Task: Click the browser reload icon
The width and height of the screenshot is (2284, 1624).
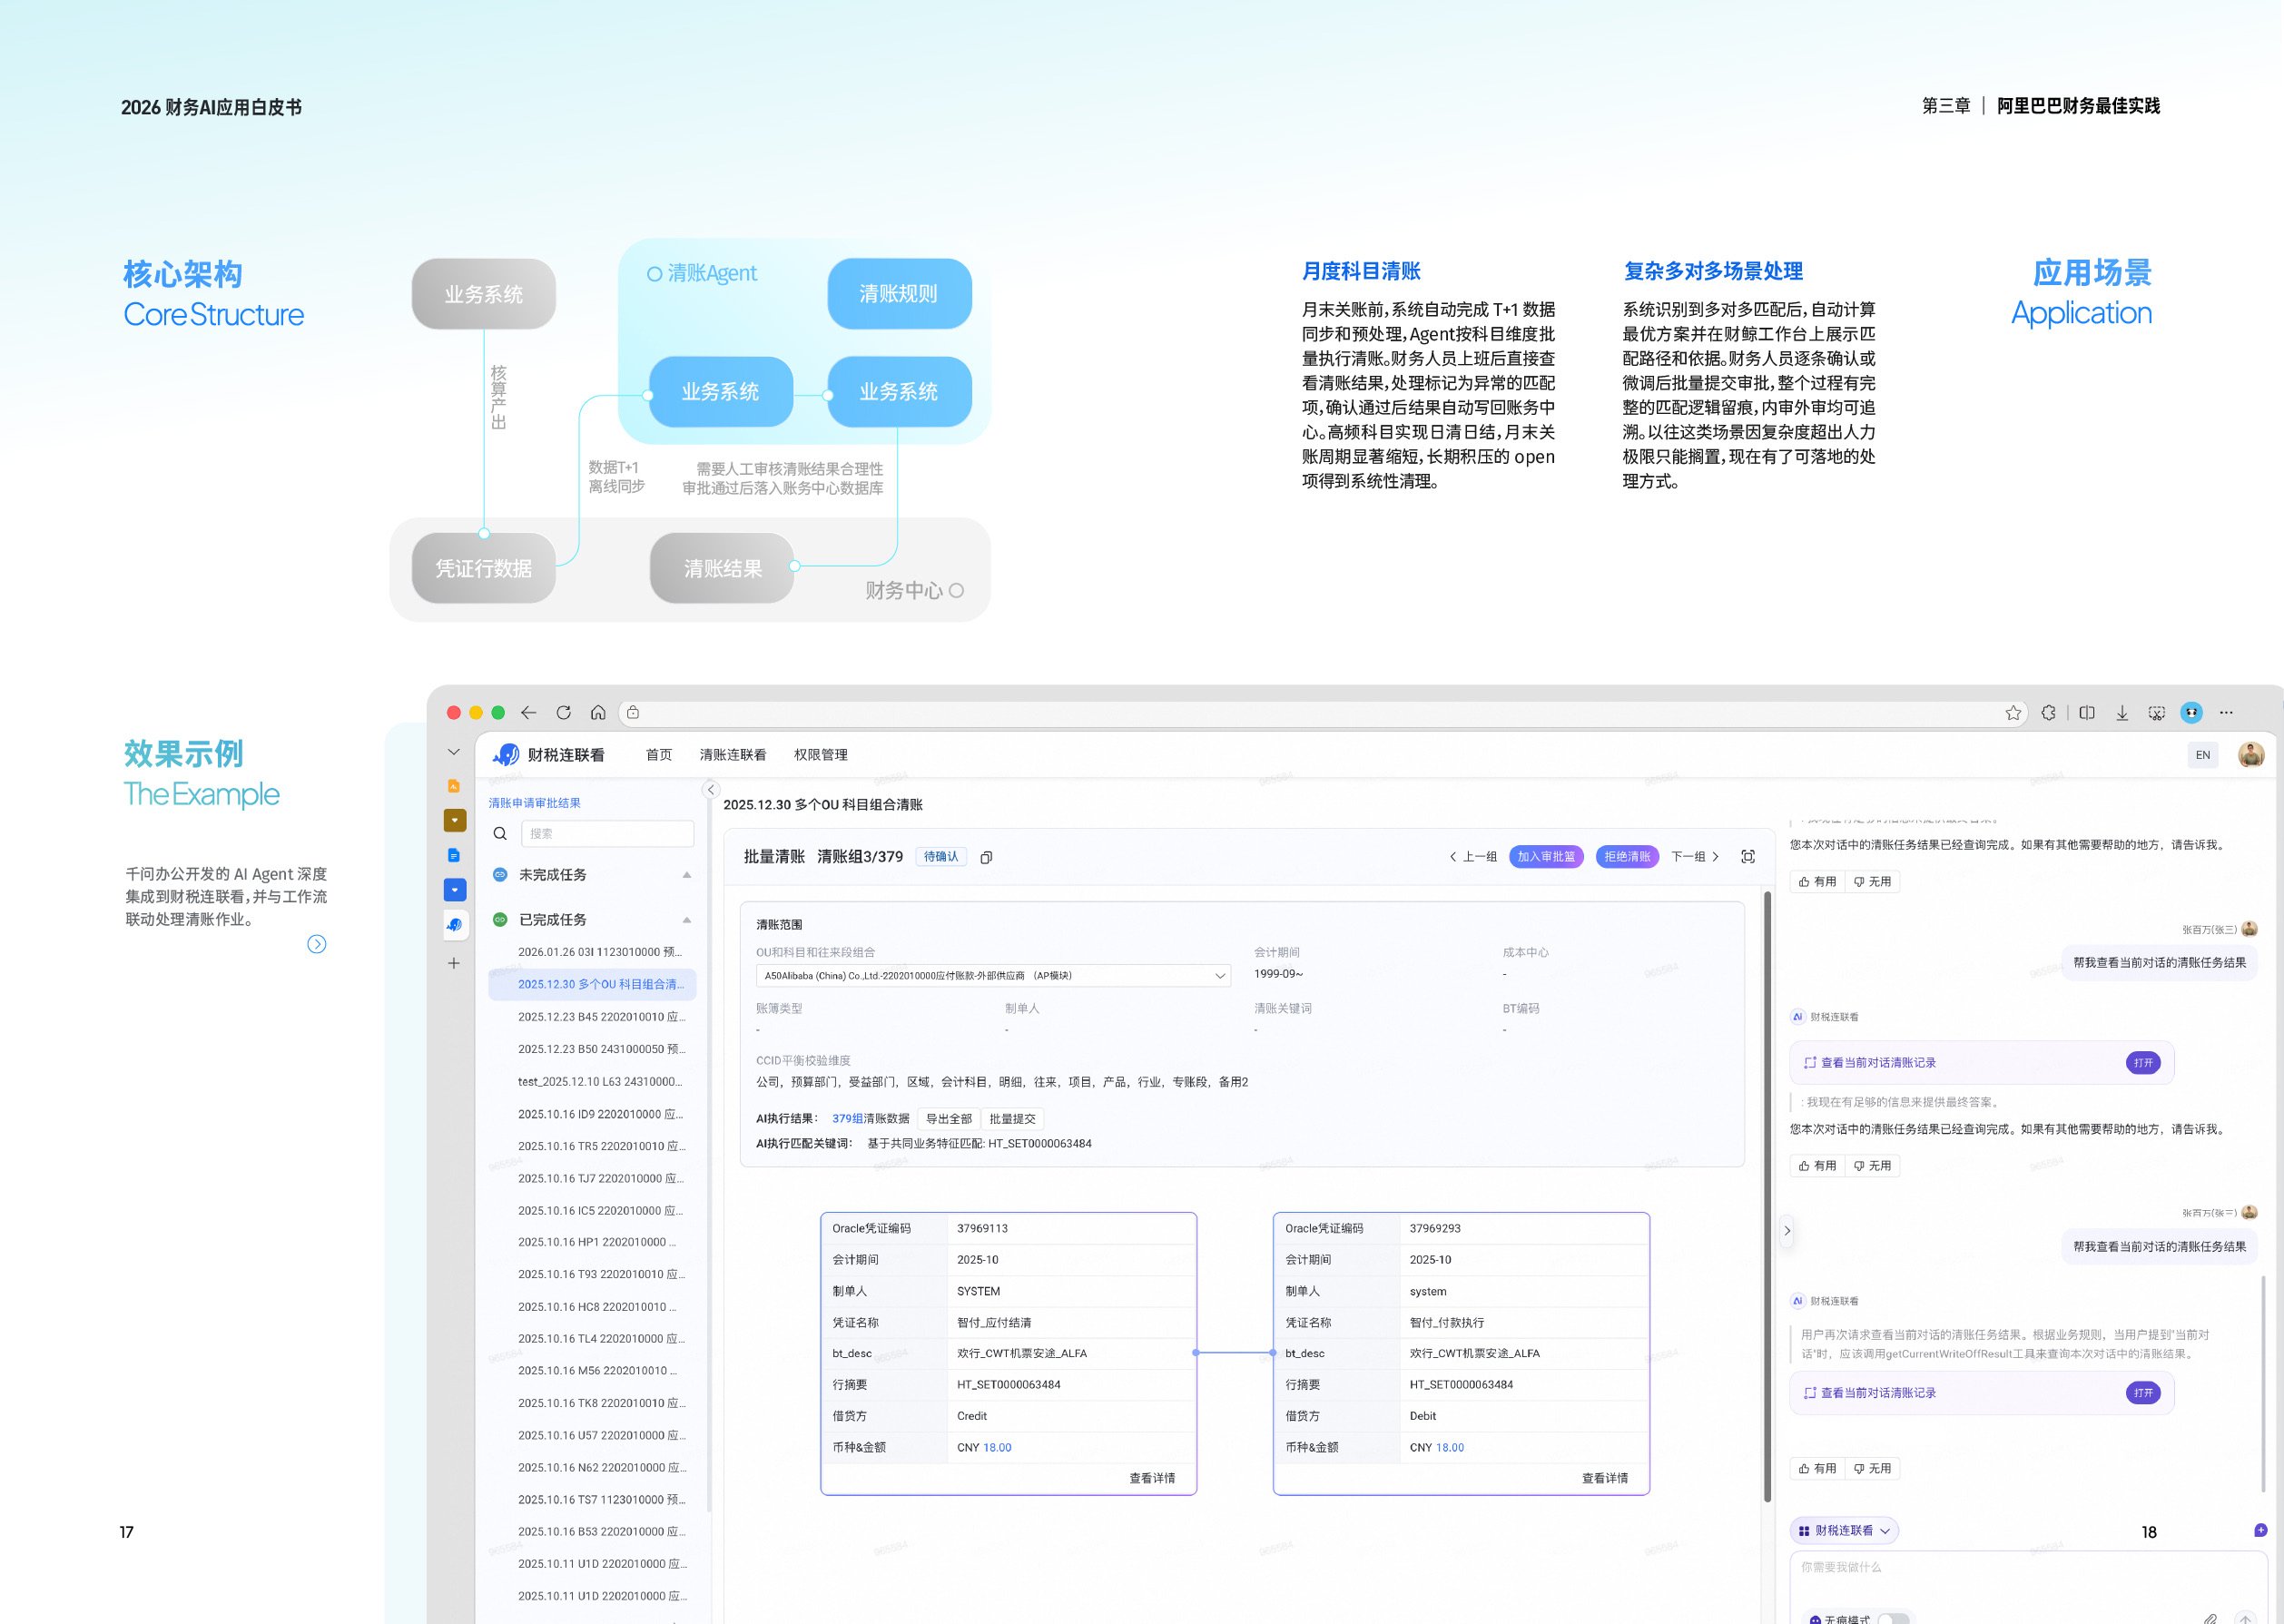Action: click(563, 713)
